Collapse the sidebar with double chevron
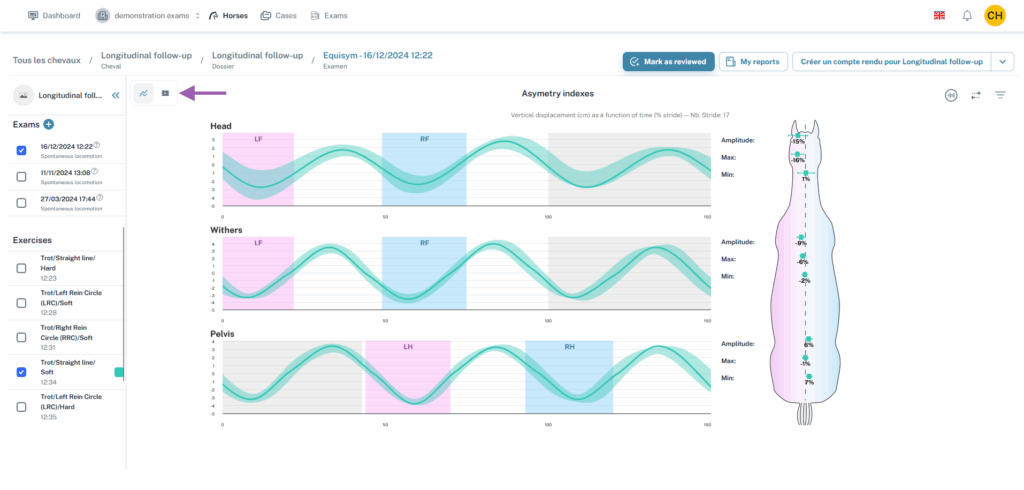The image size is (1024, 490). pyautogui.click(x=115, y=96)
